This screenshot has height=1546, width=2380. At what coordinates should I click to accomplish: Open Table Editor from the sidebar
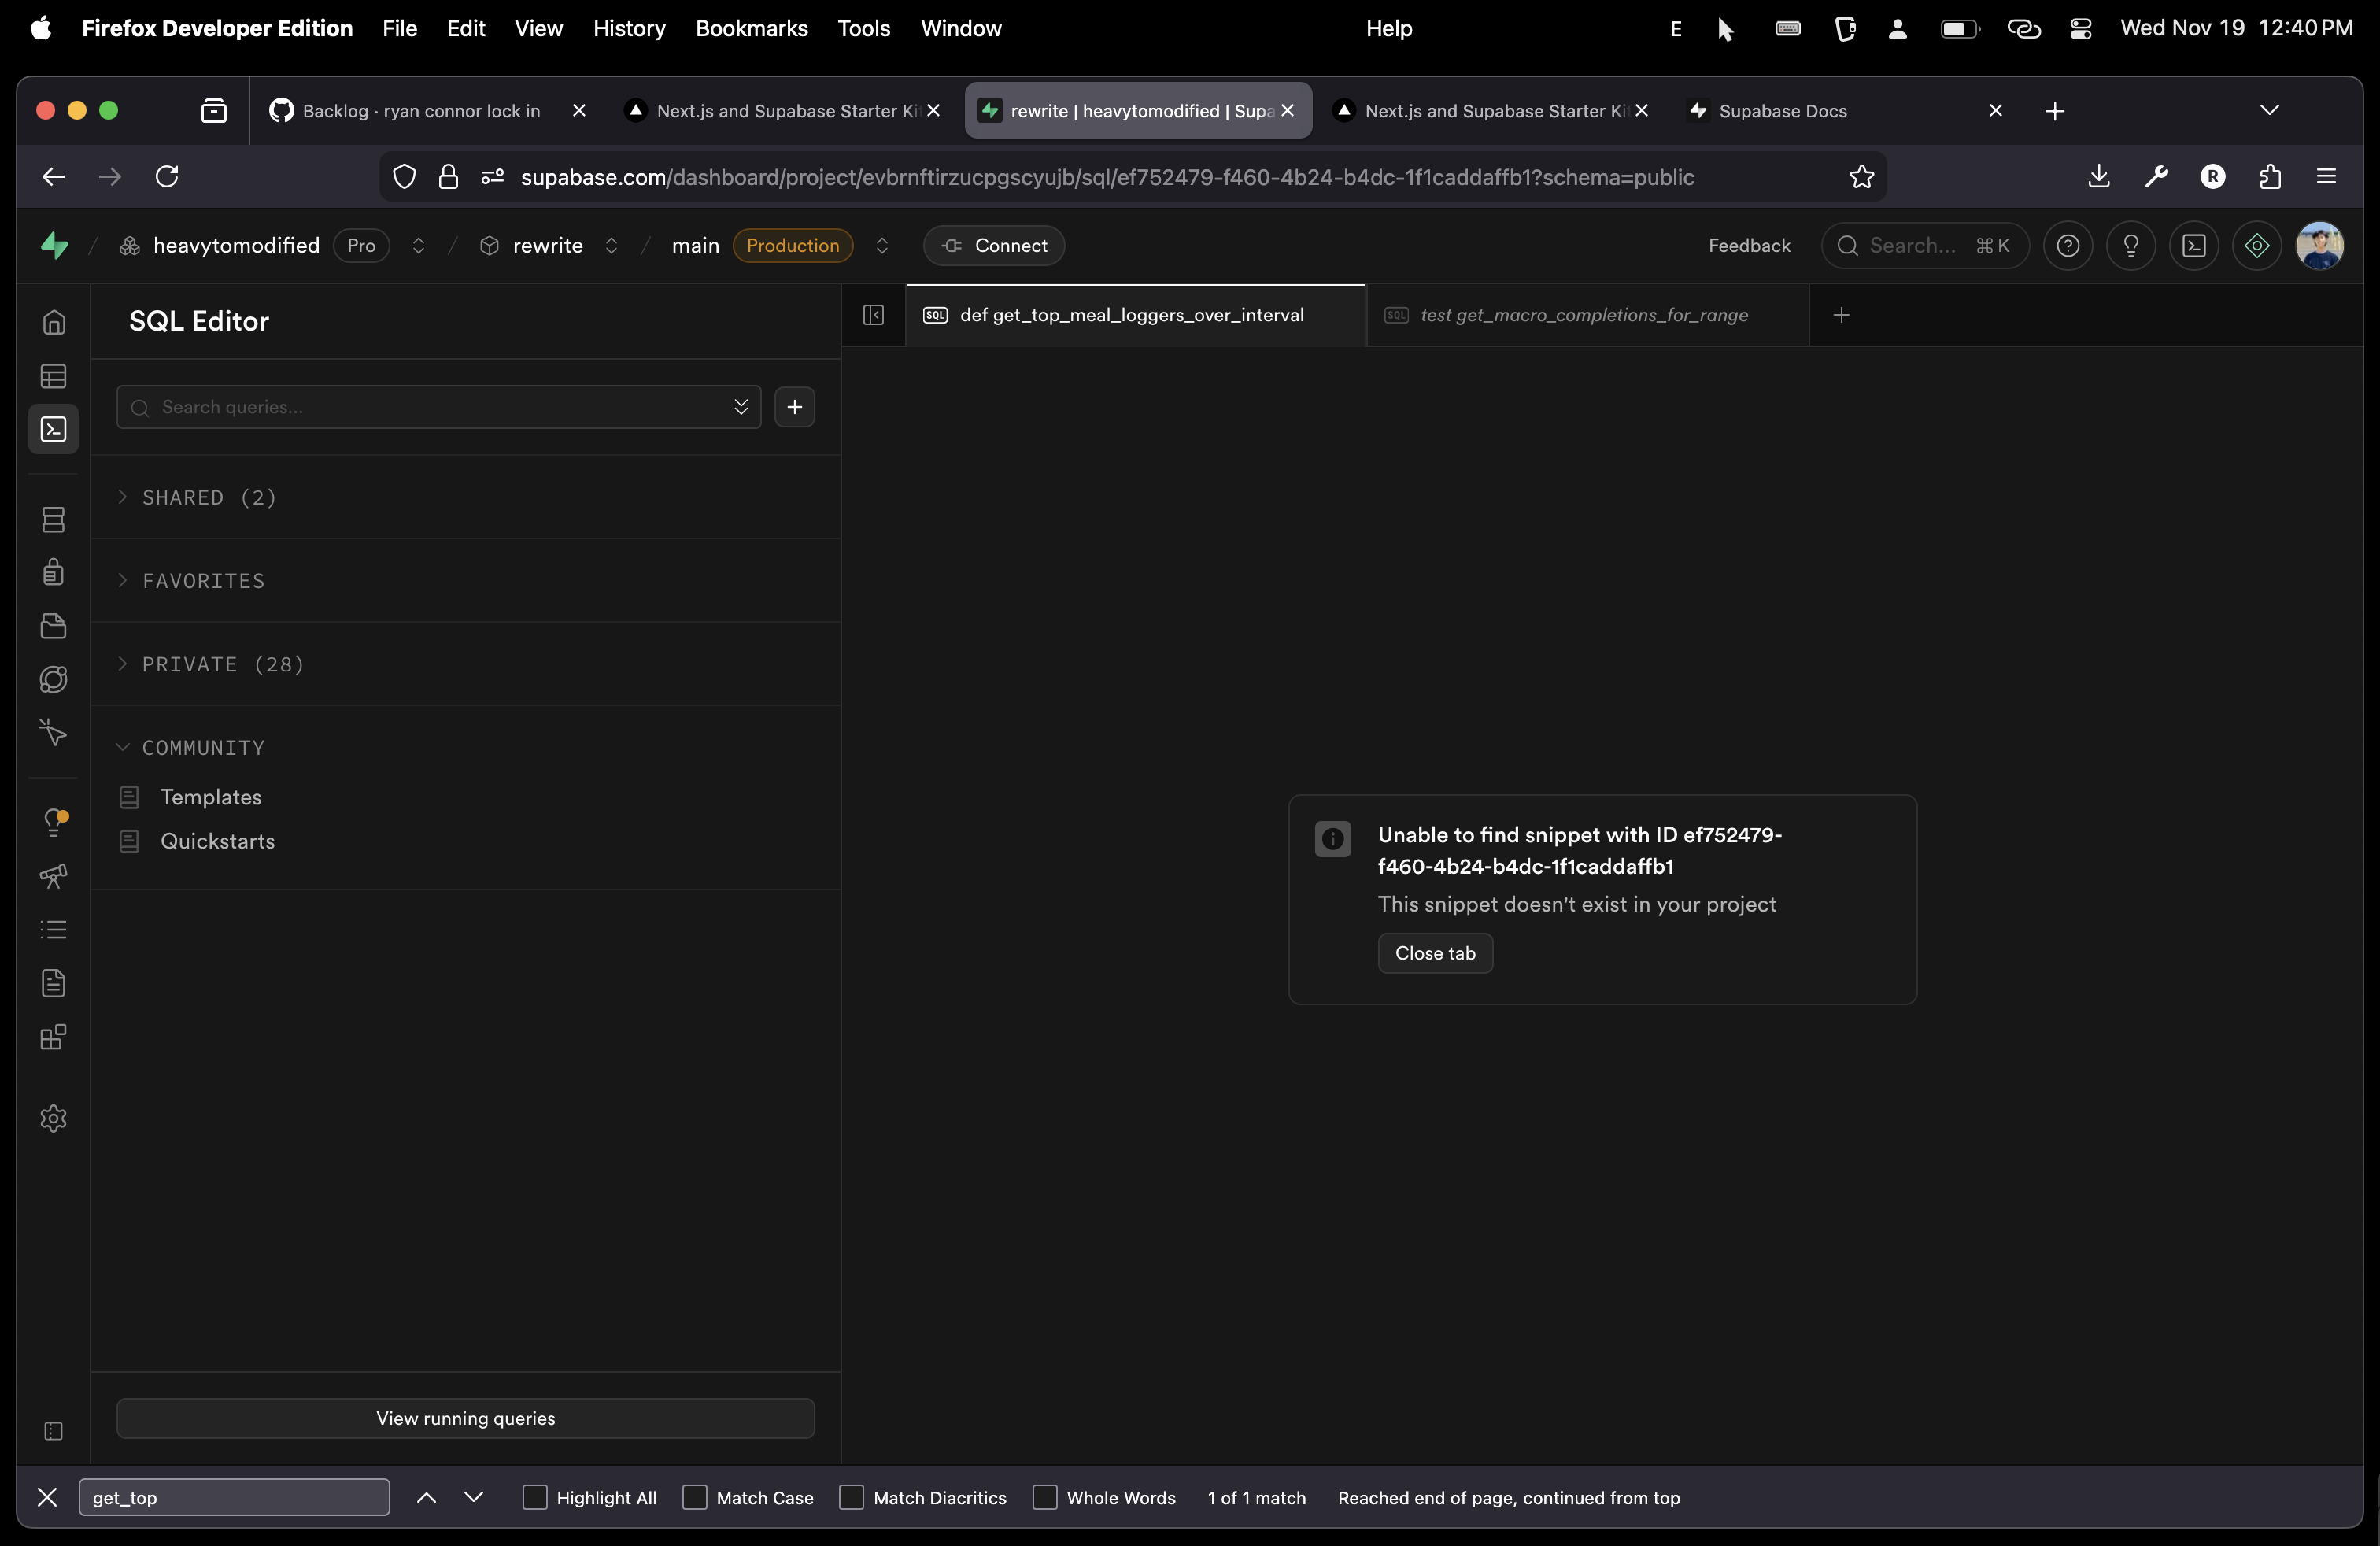click(53, 376)
